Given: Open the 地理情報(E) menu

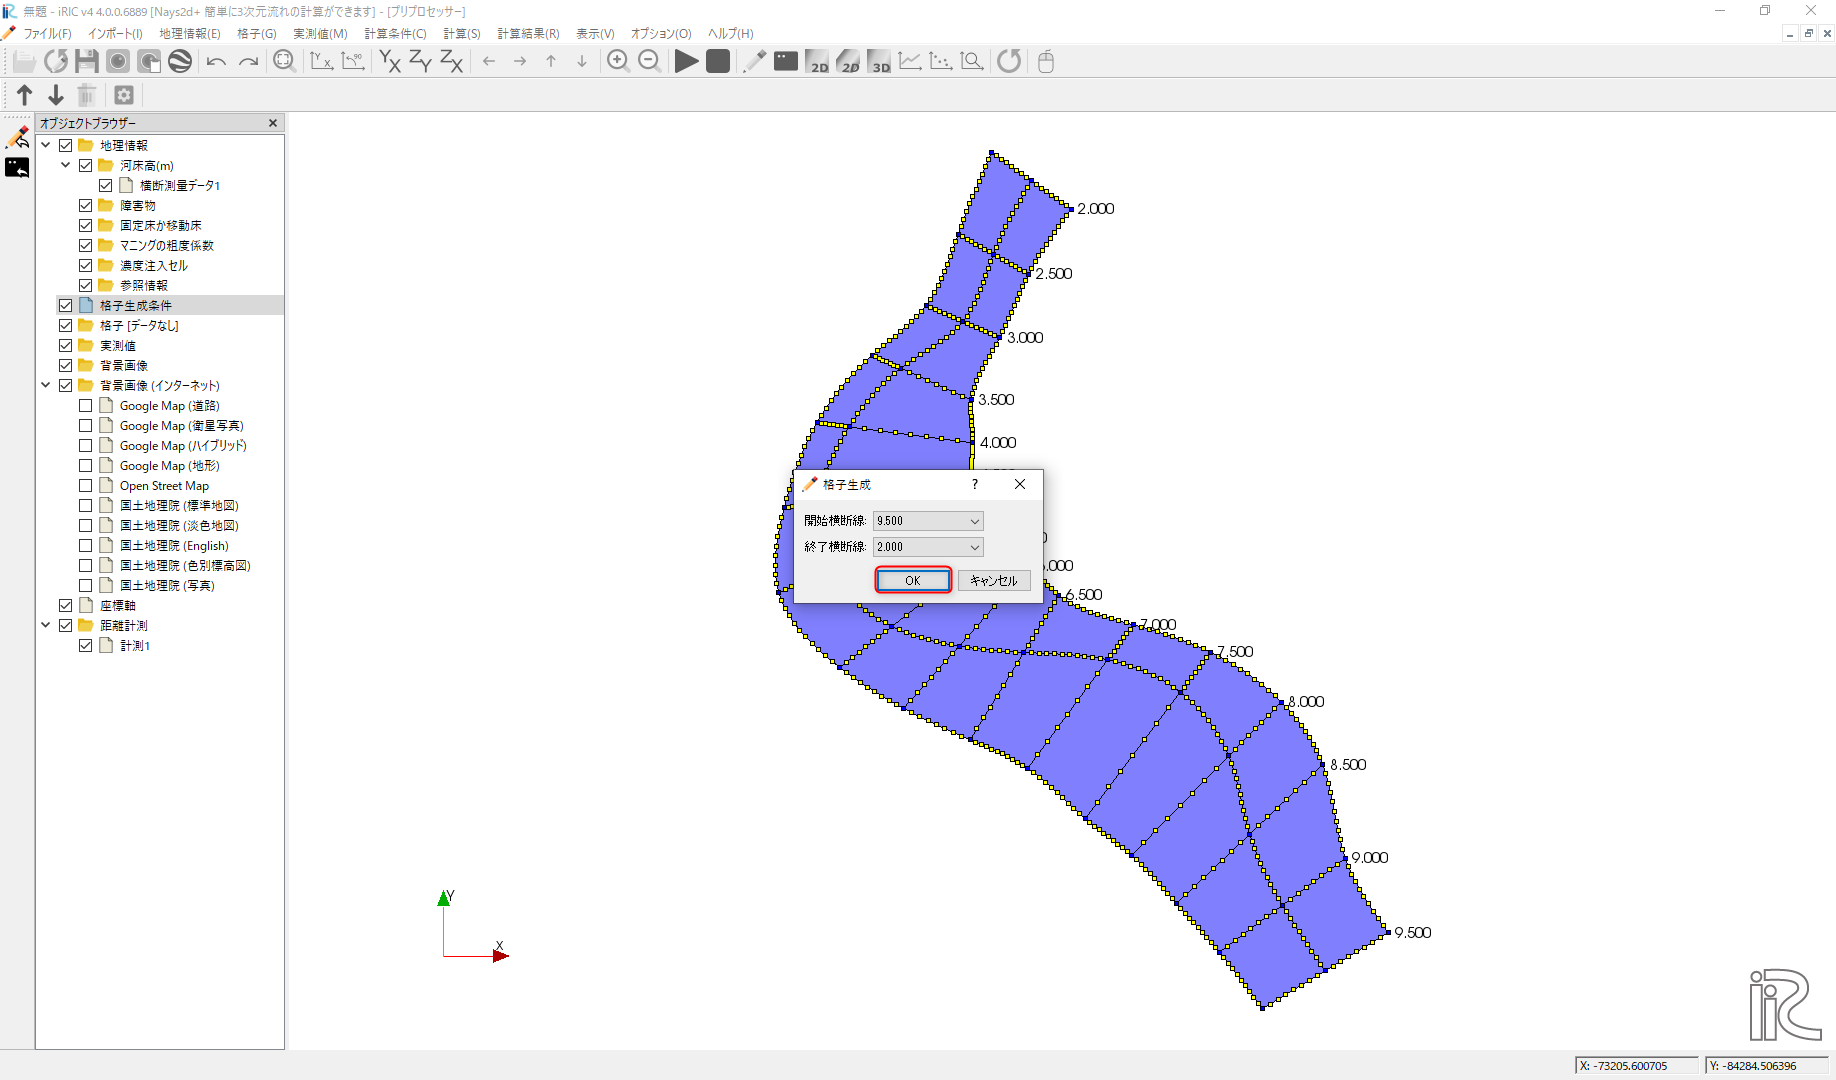Looking at the screenshot, I should [x=190, y=33].
